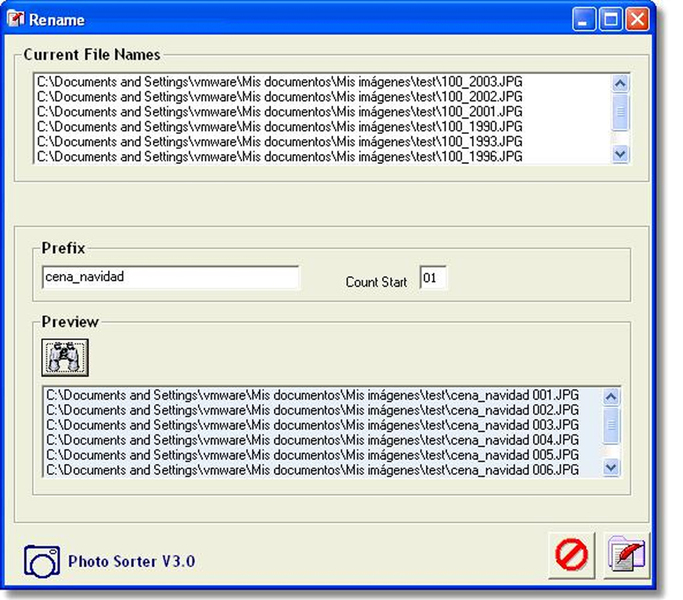Maximize the Rename window
683x600 pixels.
point(610,19)
